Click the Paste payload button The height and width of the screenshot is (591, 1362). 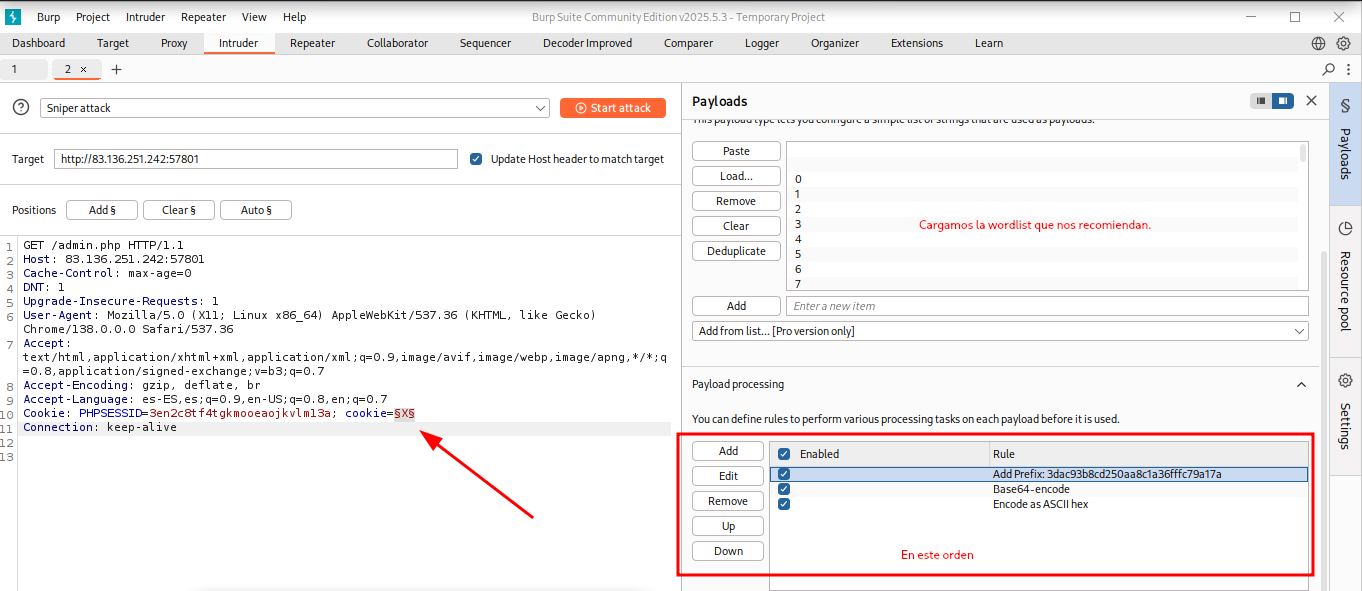tap(736, 151)
